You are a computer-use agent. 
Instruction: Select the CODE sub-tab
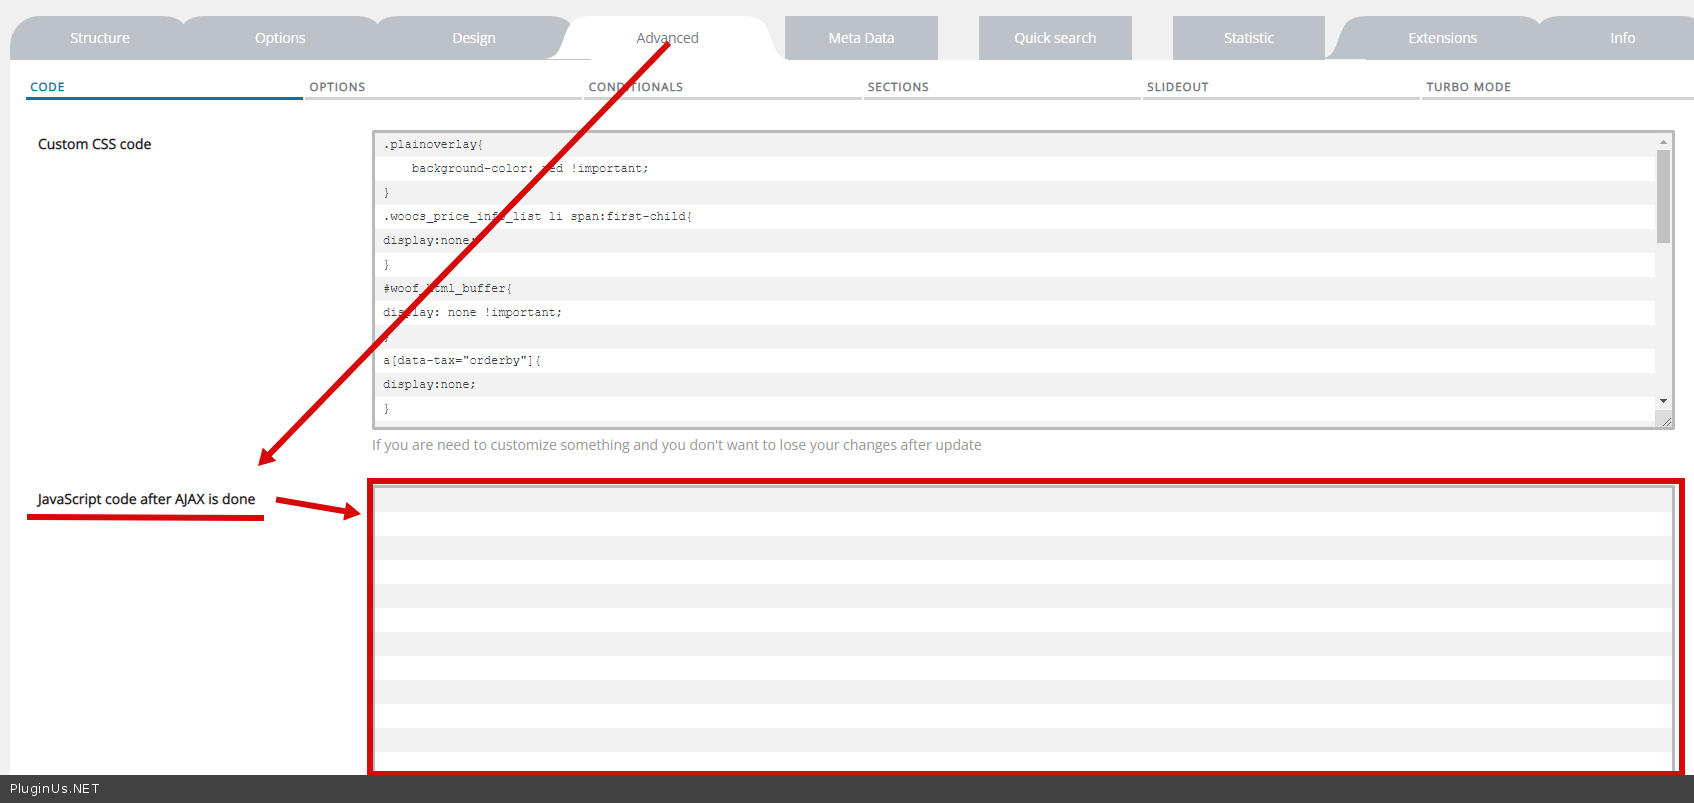(47, 87)
